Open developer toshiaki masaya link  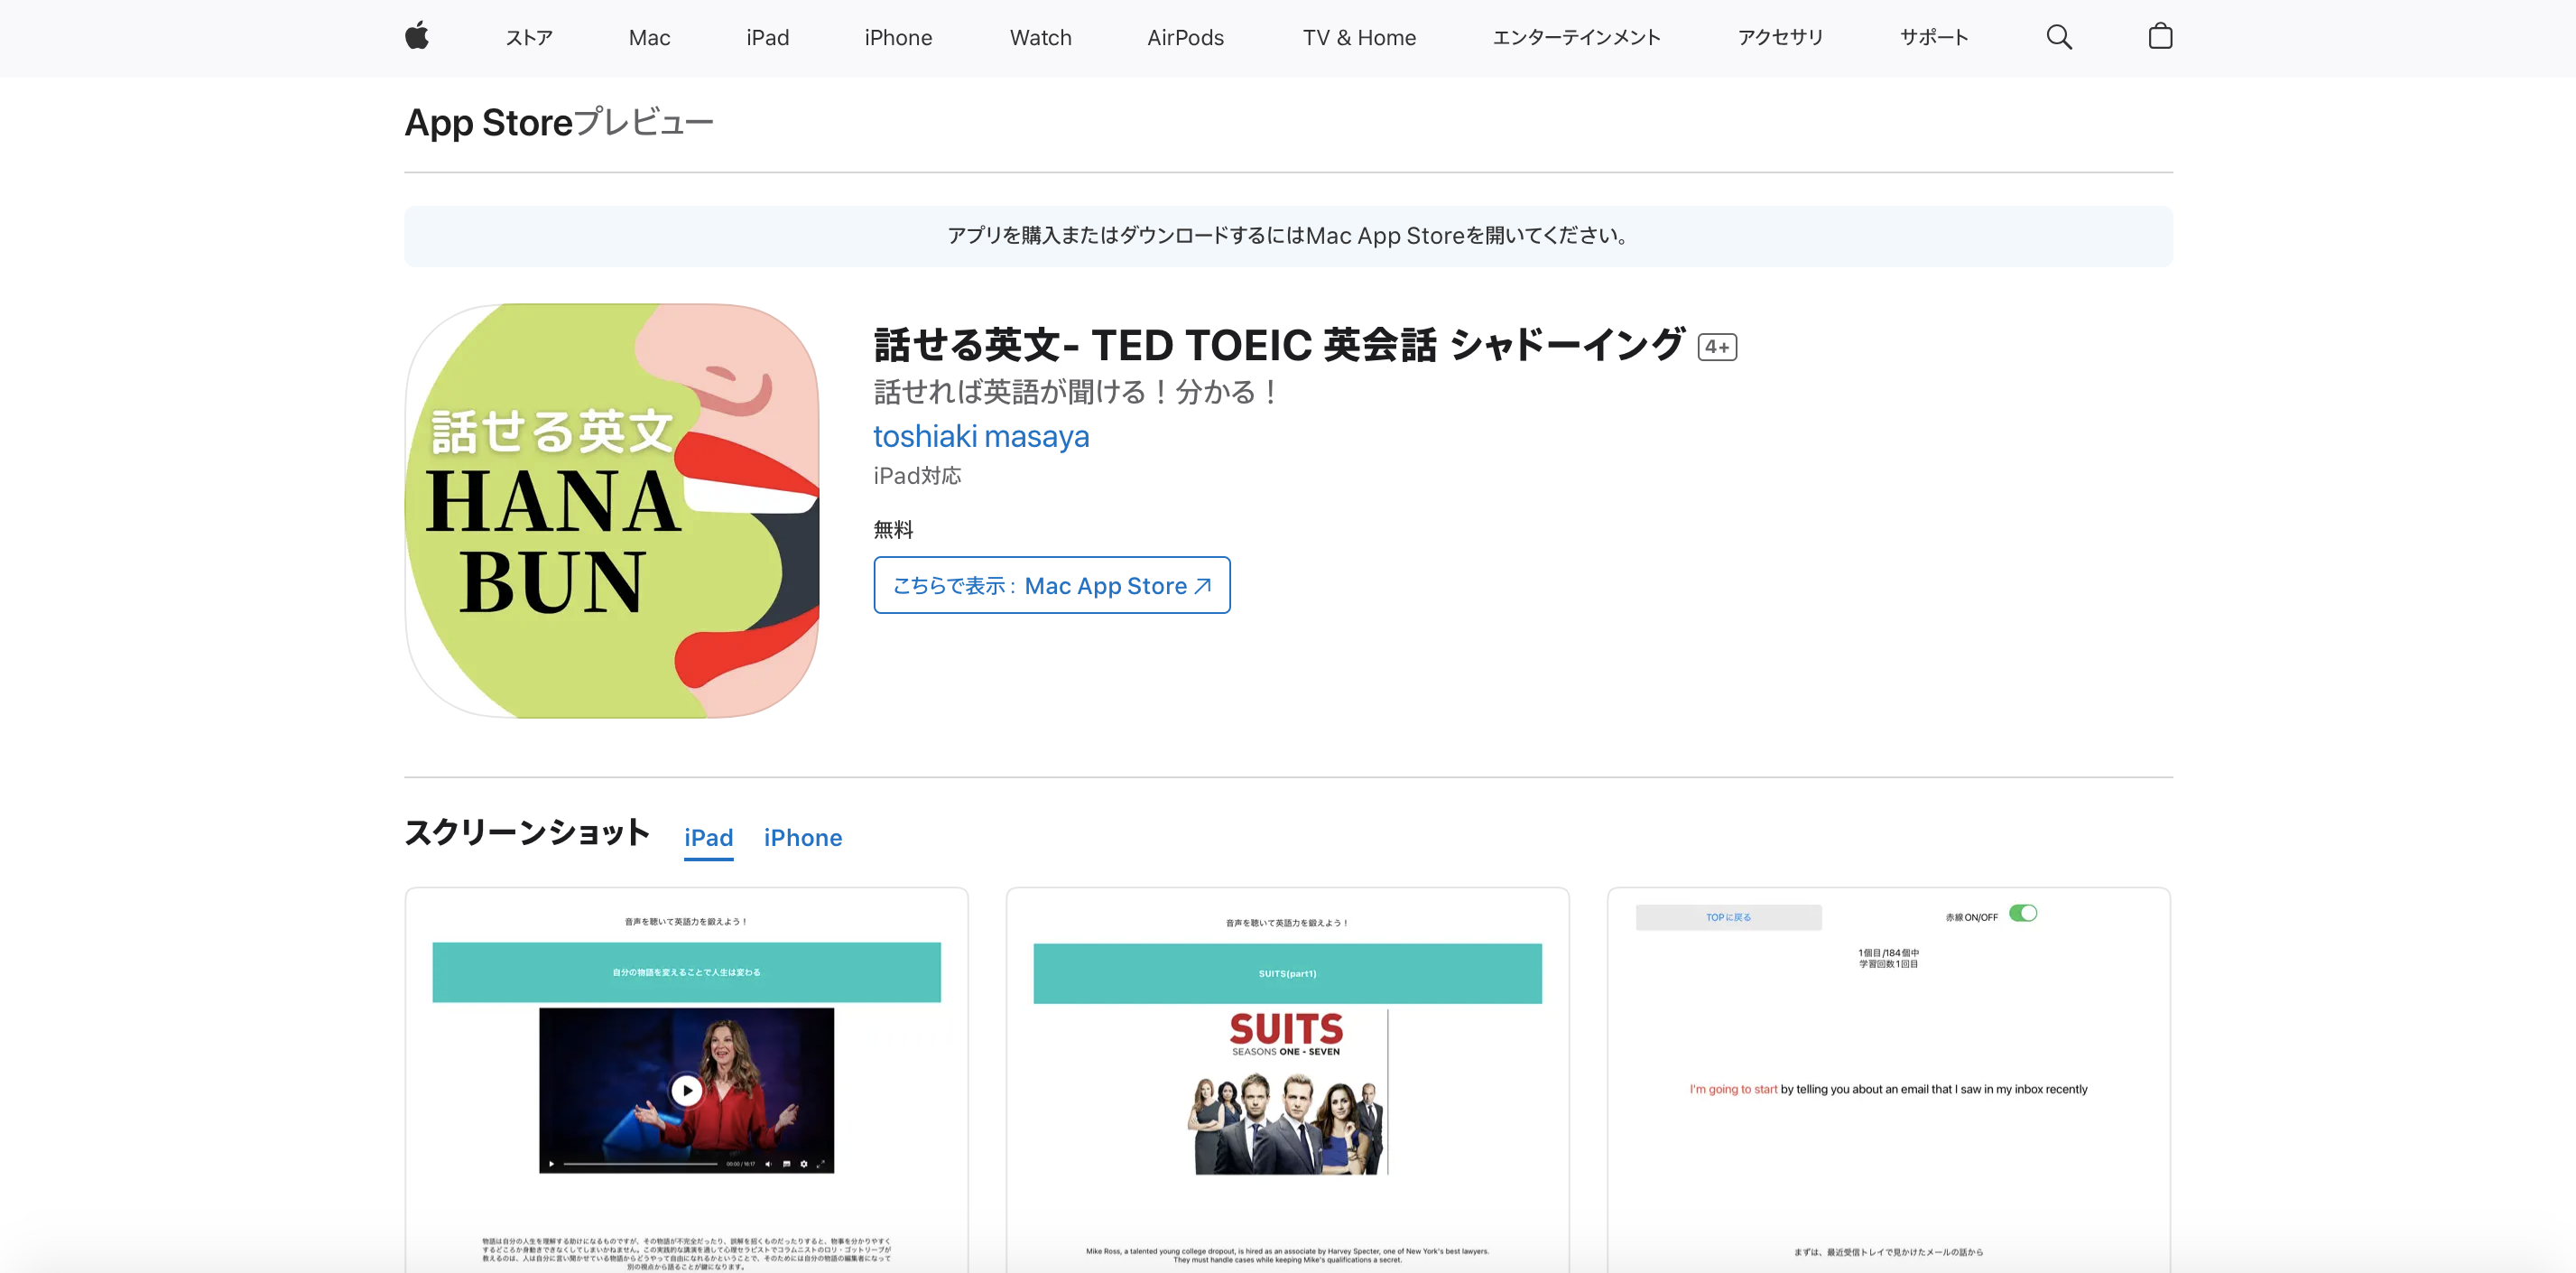pos(981,437)
